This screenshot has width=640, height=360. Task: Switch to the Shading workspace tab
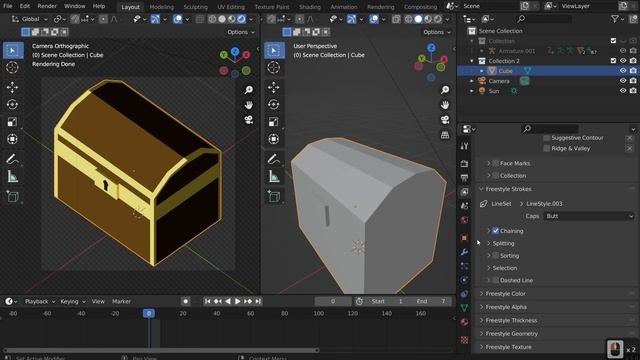(310, 7)
